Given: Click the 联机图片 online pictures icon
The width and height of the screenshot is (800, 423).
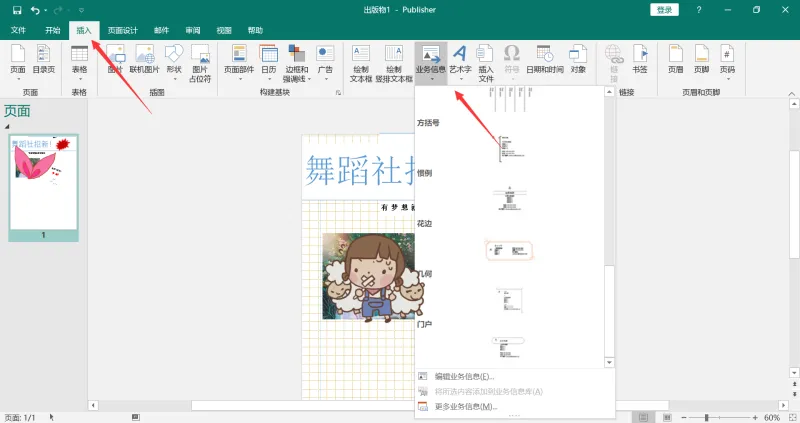Looking at the screenshot, I should pyautogui.click(x=144, y=59).
